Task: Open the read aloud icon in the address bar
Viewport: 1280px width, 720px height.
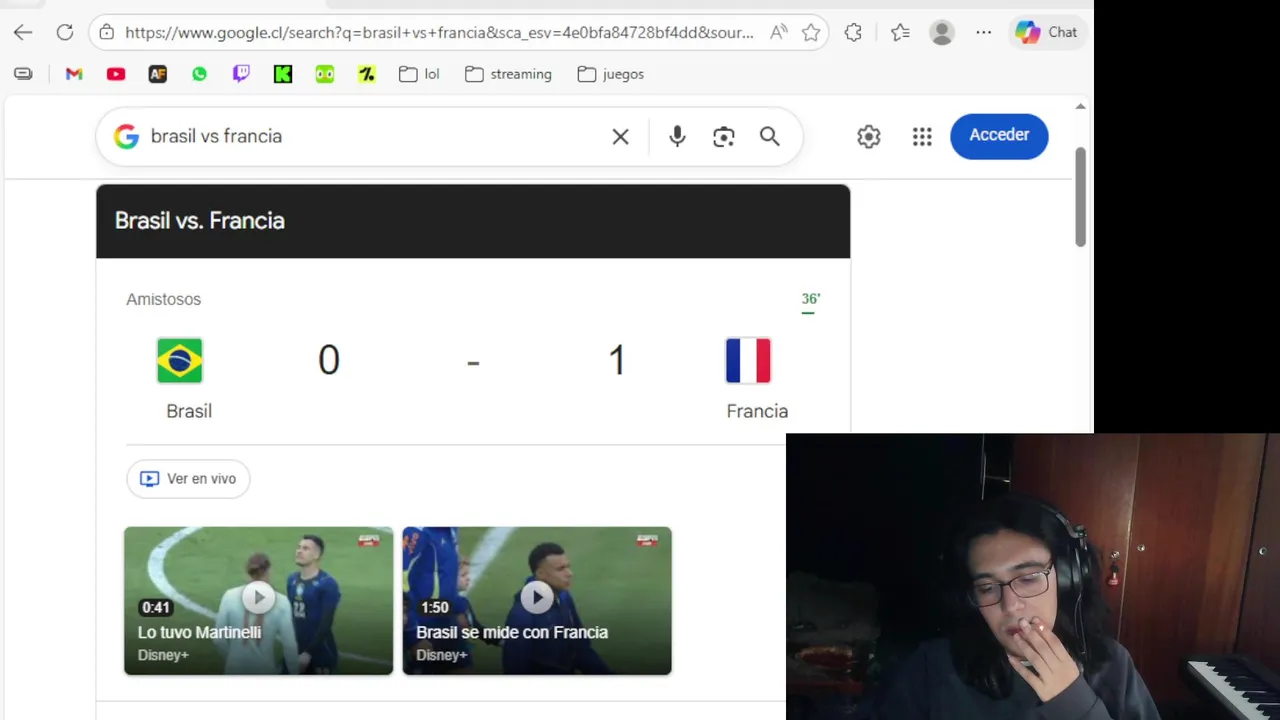Action: point(778,32)
